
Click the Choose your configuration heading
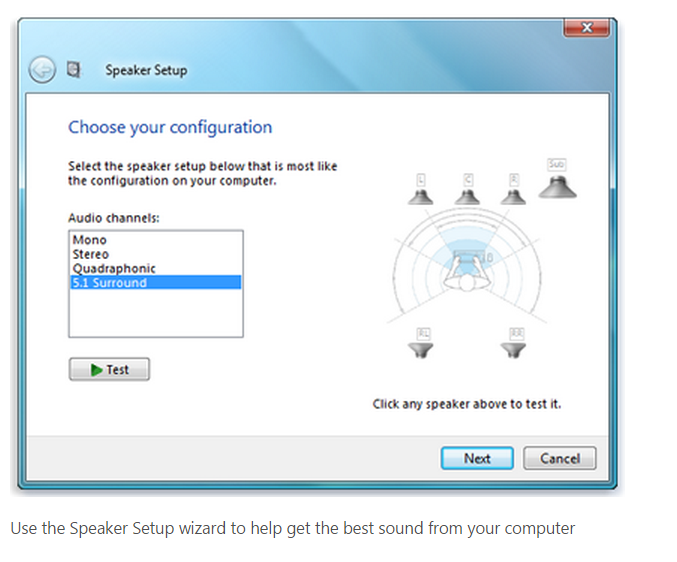click(x=170, y=127)
